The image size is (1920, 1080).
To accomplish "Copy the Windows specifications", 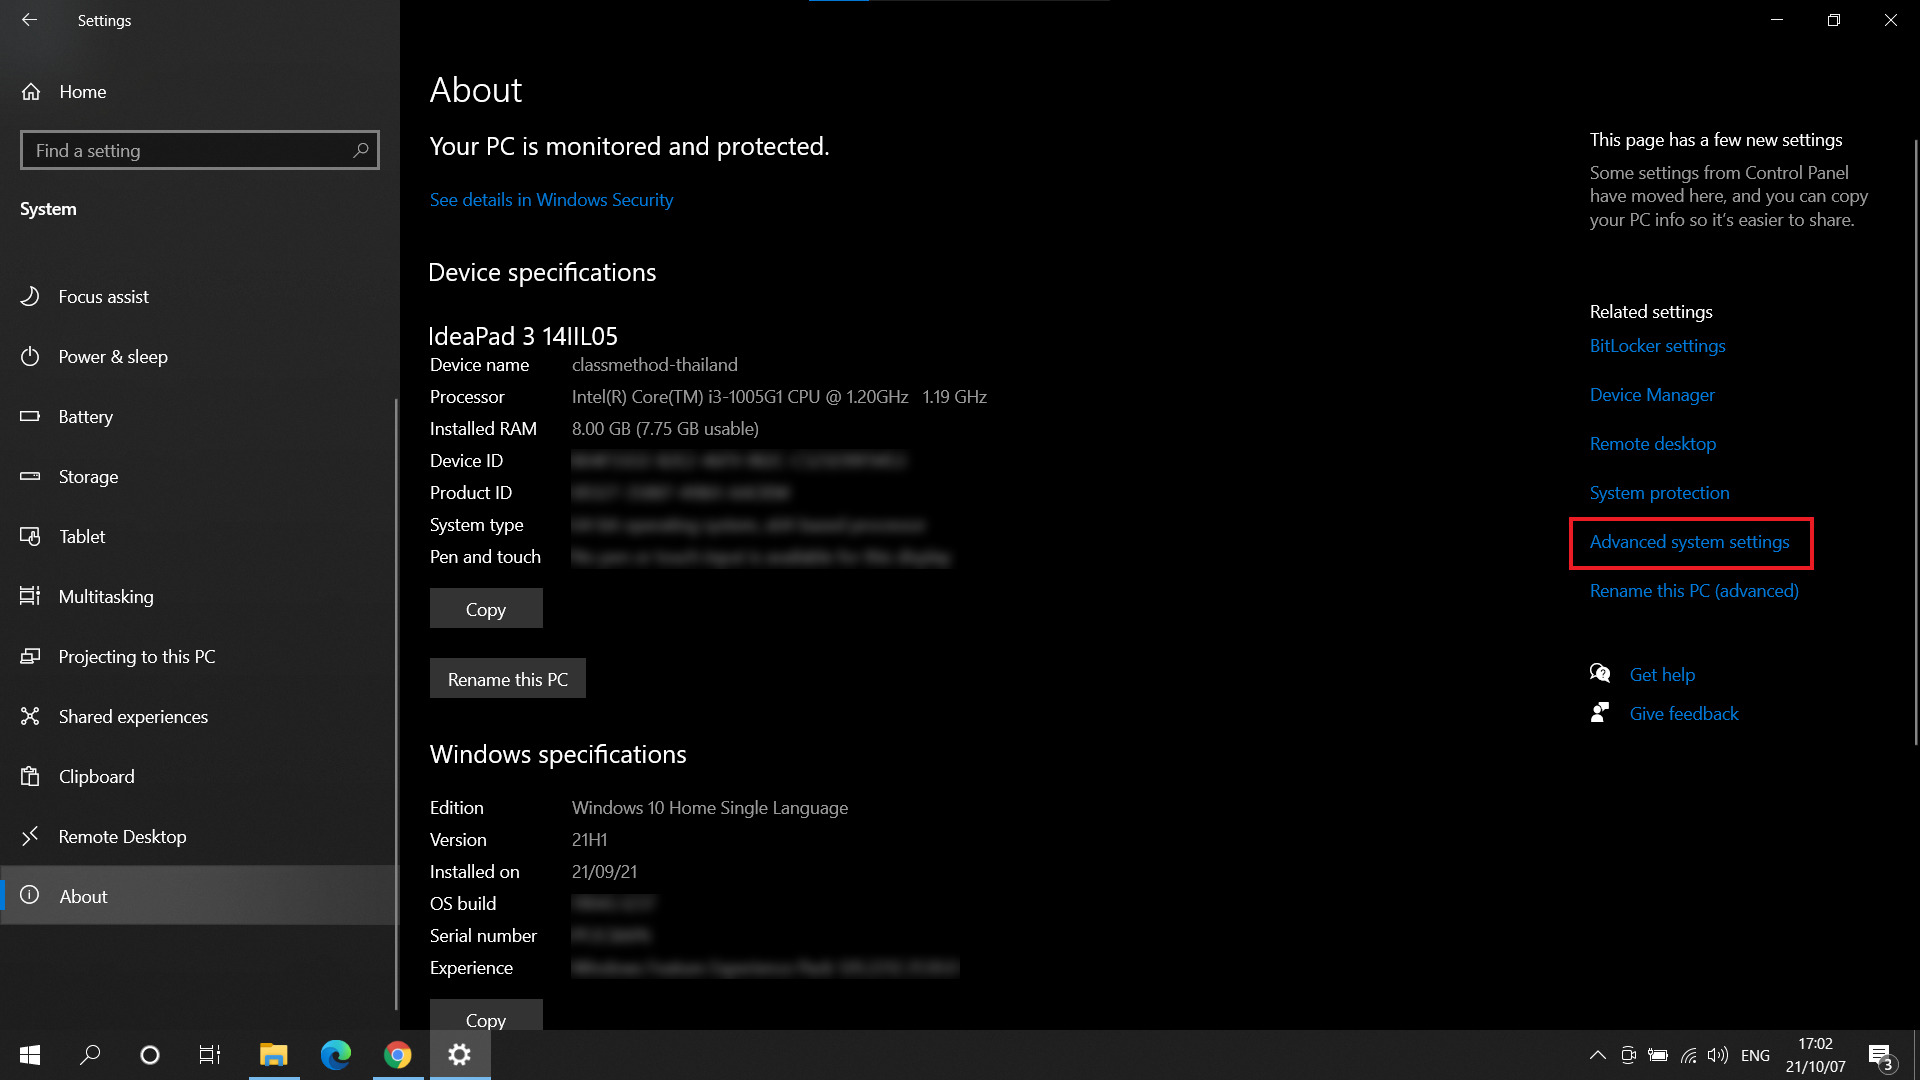I will point(486,1016).
